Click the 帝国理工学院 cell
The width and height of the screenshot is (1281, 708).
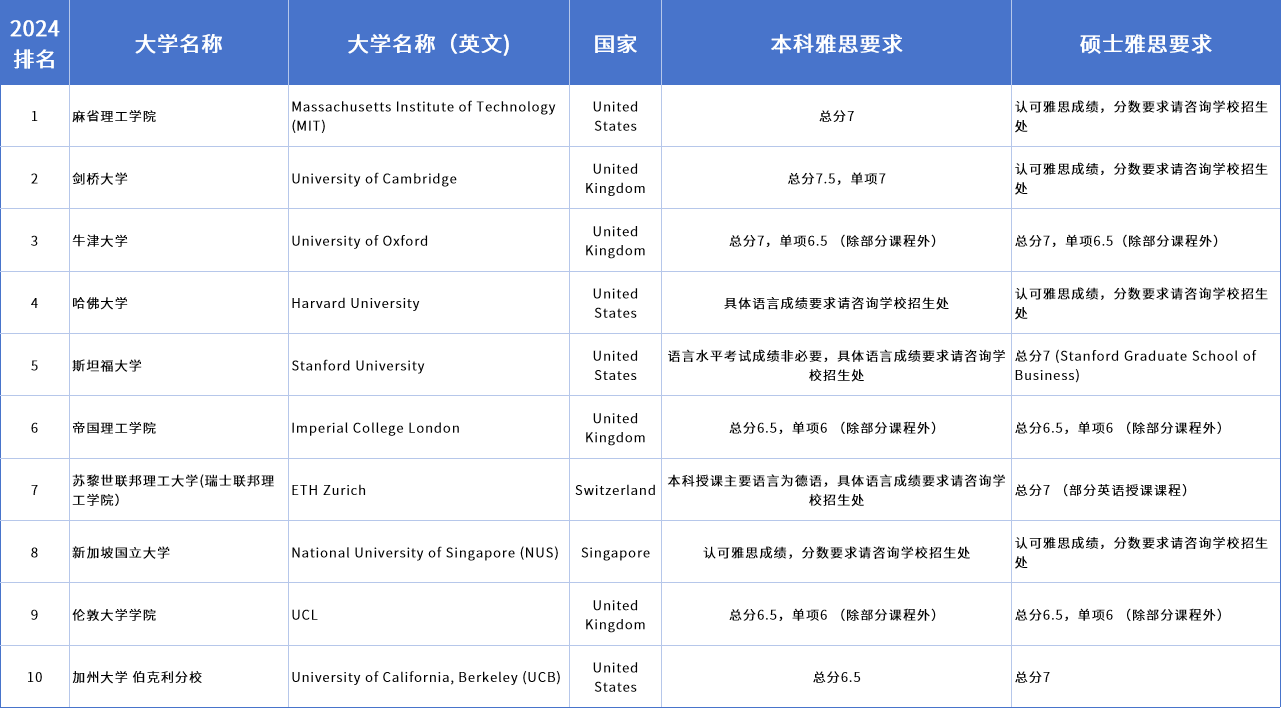[178, 427]
